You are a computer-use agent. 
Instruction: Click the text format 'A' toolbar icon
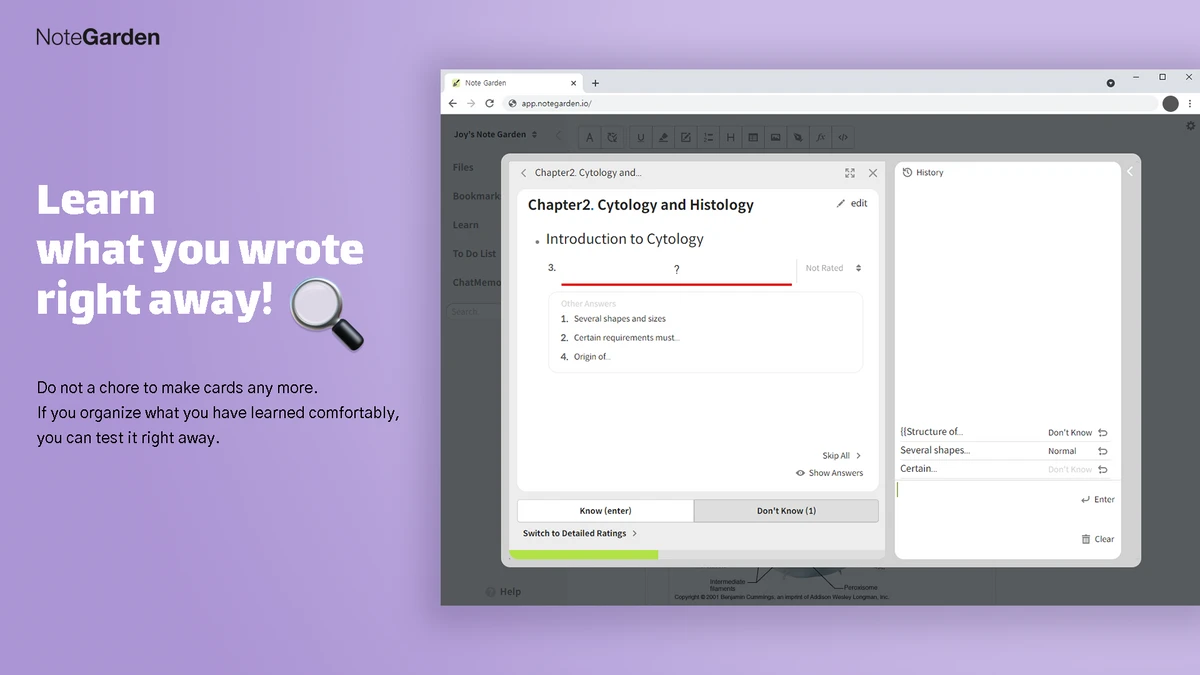pyautogui.click(x=589, y=138)
